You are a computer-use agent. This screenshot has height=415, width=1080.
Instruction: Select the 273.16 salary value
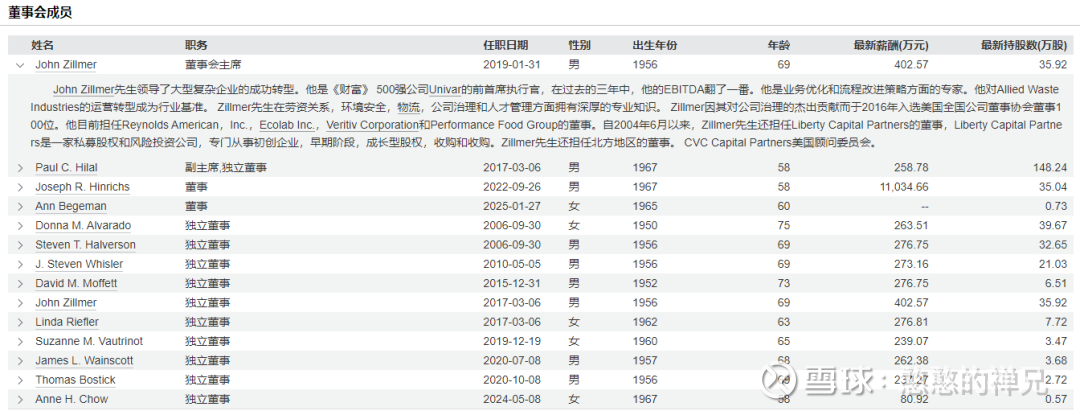click(x=913, y=264)
